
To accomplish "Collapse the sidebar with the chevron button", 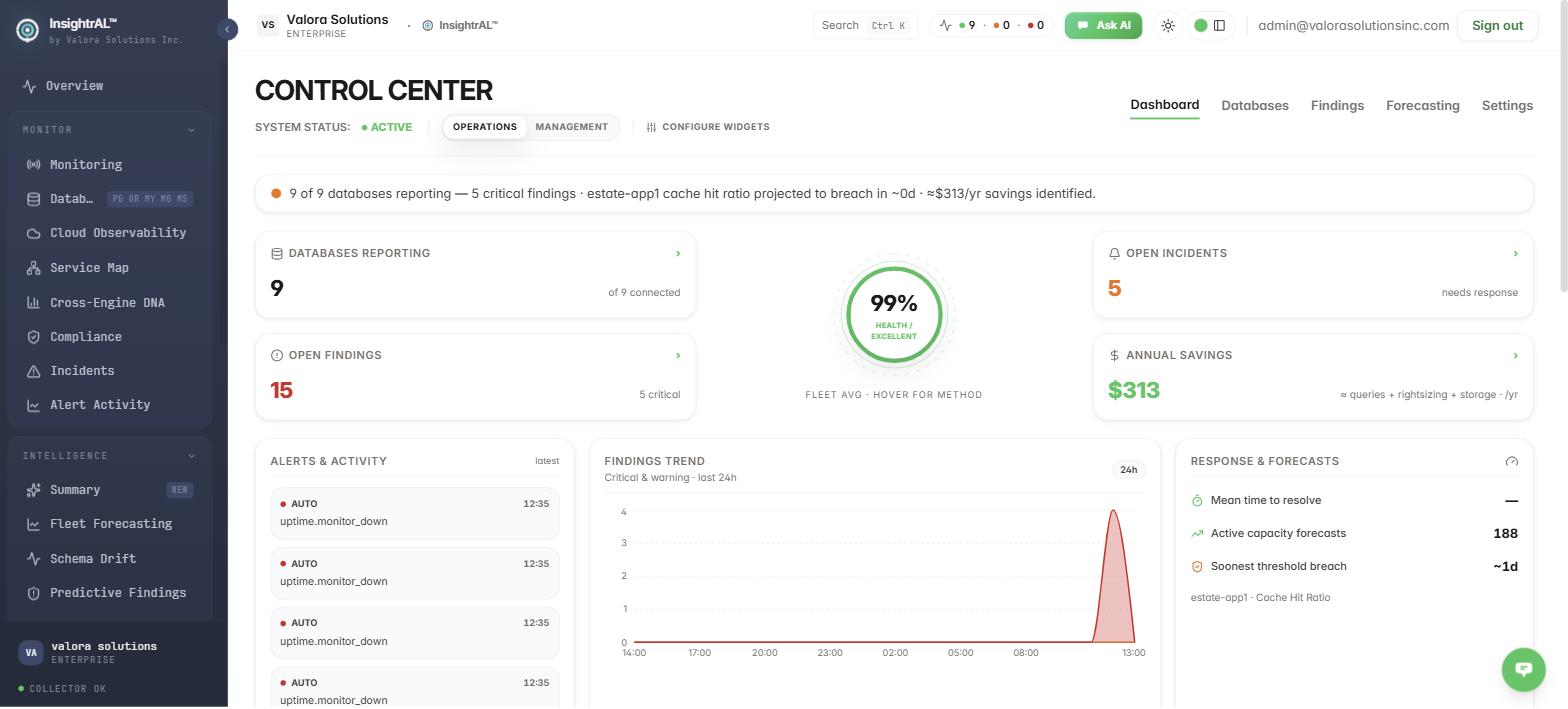I will [x=227, y=30].
